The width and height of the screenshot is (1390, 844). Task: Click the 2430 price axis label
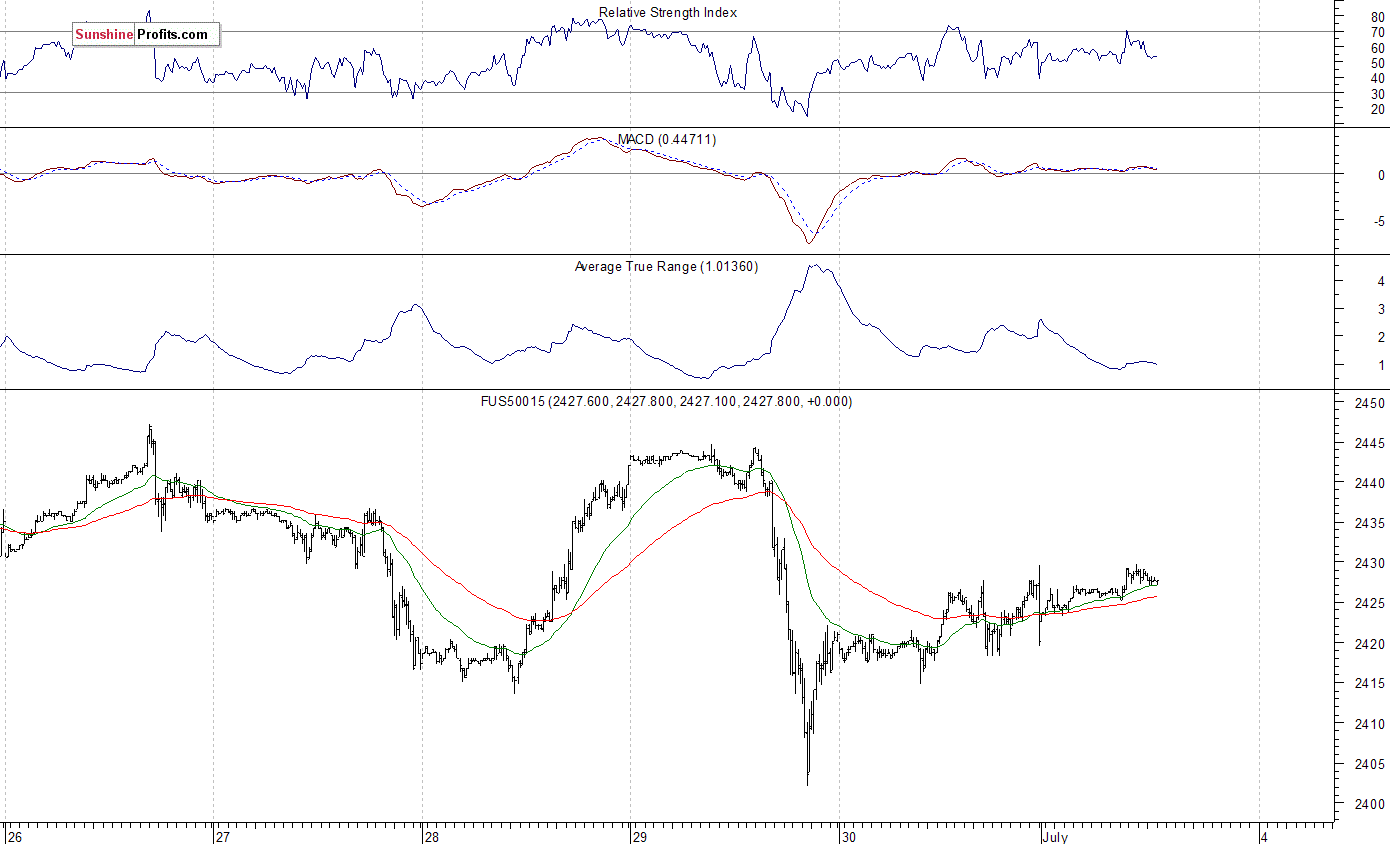tap(1370, 563)
